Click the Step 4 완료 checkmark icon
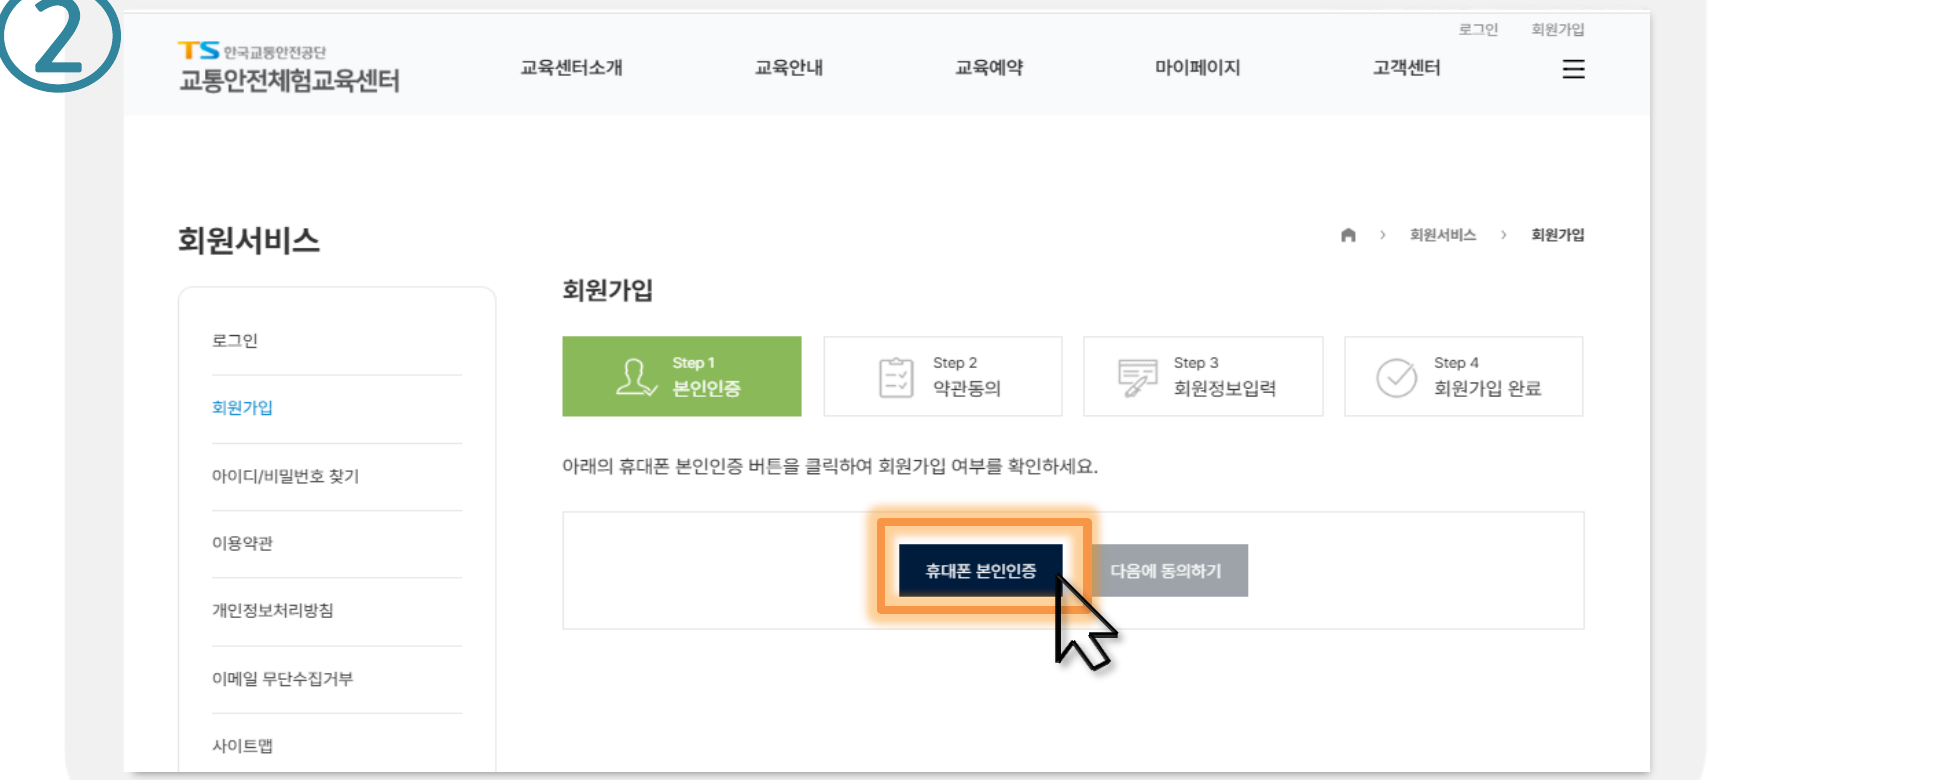The height and width of the screenshot is (780, 1950). pyautogui.click(x=1396, y=377)
